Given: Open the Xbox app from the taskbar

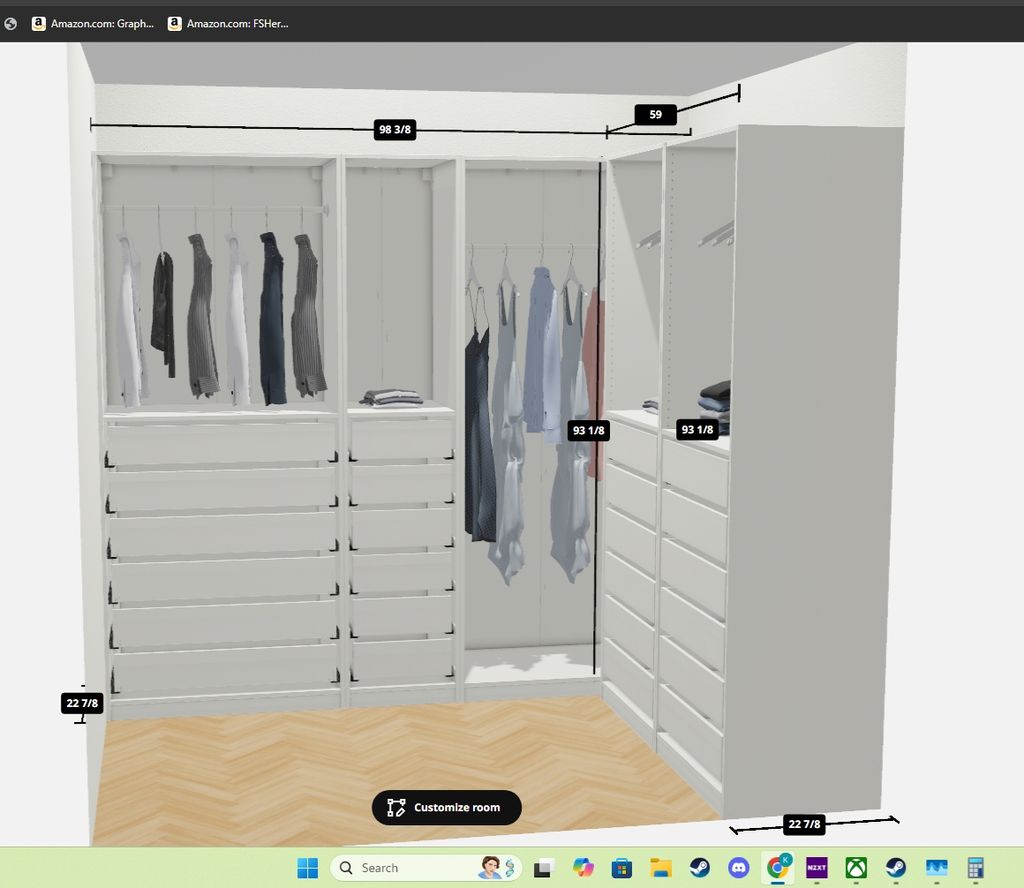Looking at the screenshot, I should [x=856, y=867].
